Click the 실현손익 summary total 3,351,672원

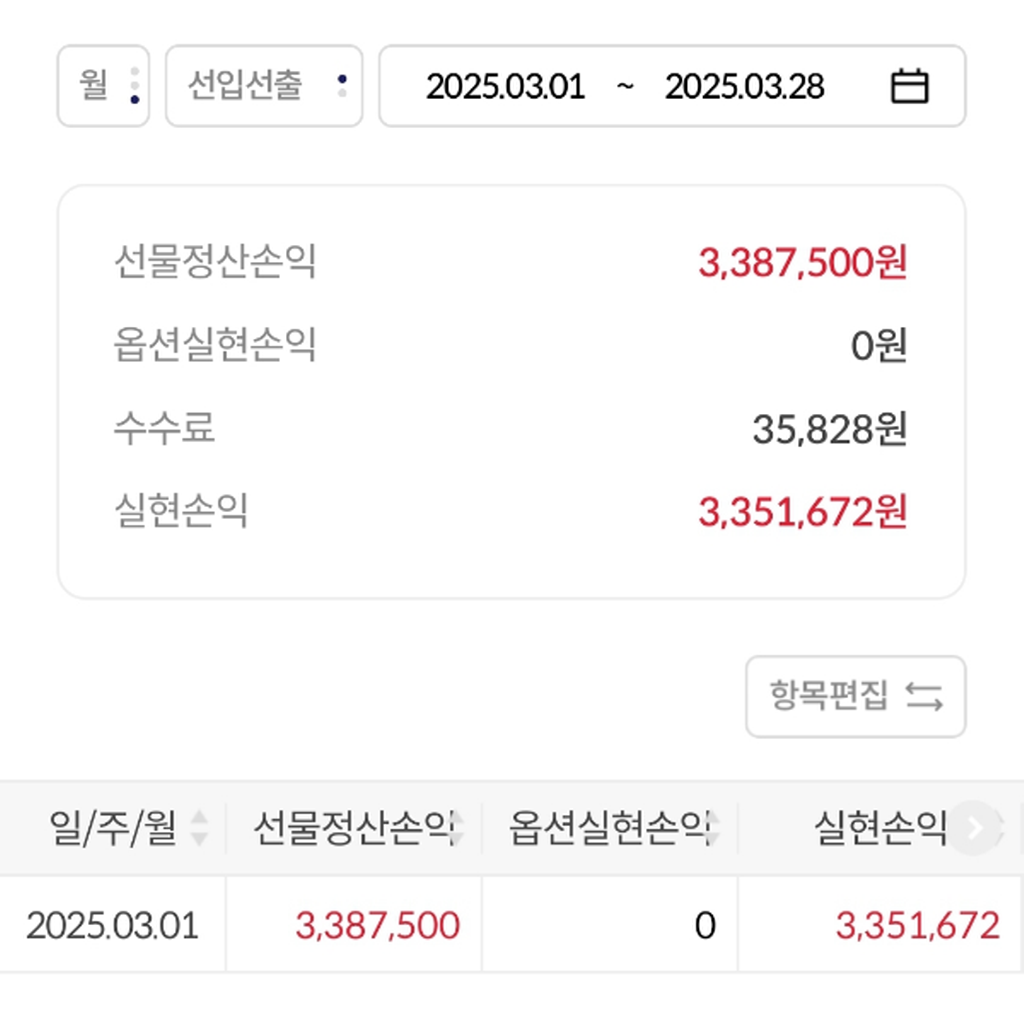pyautogui.click(x=802, y=512)
